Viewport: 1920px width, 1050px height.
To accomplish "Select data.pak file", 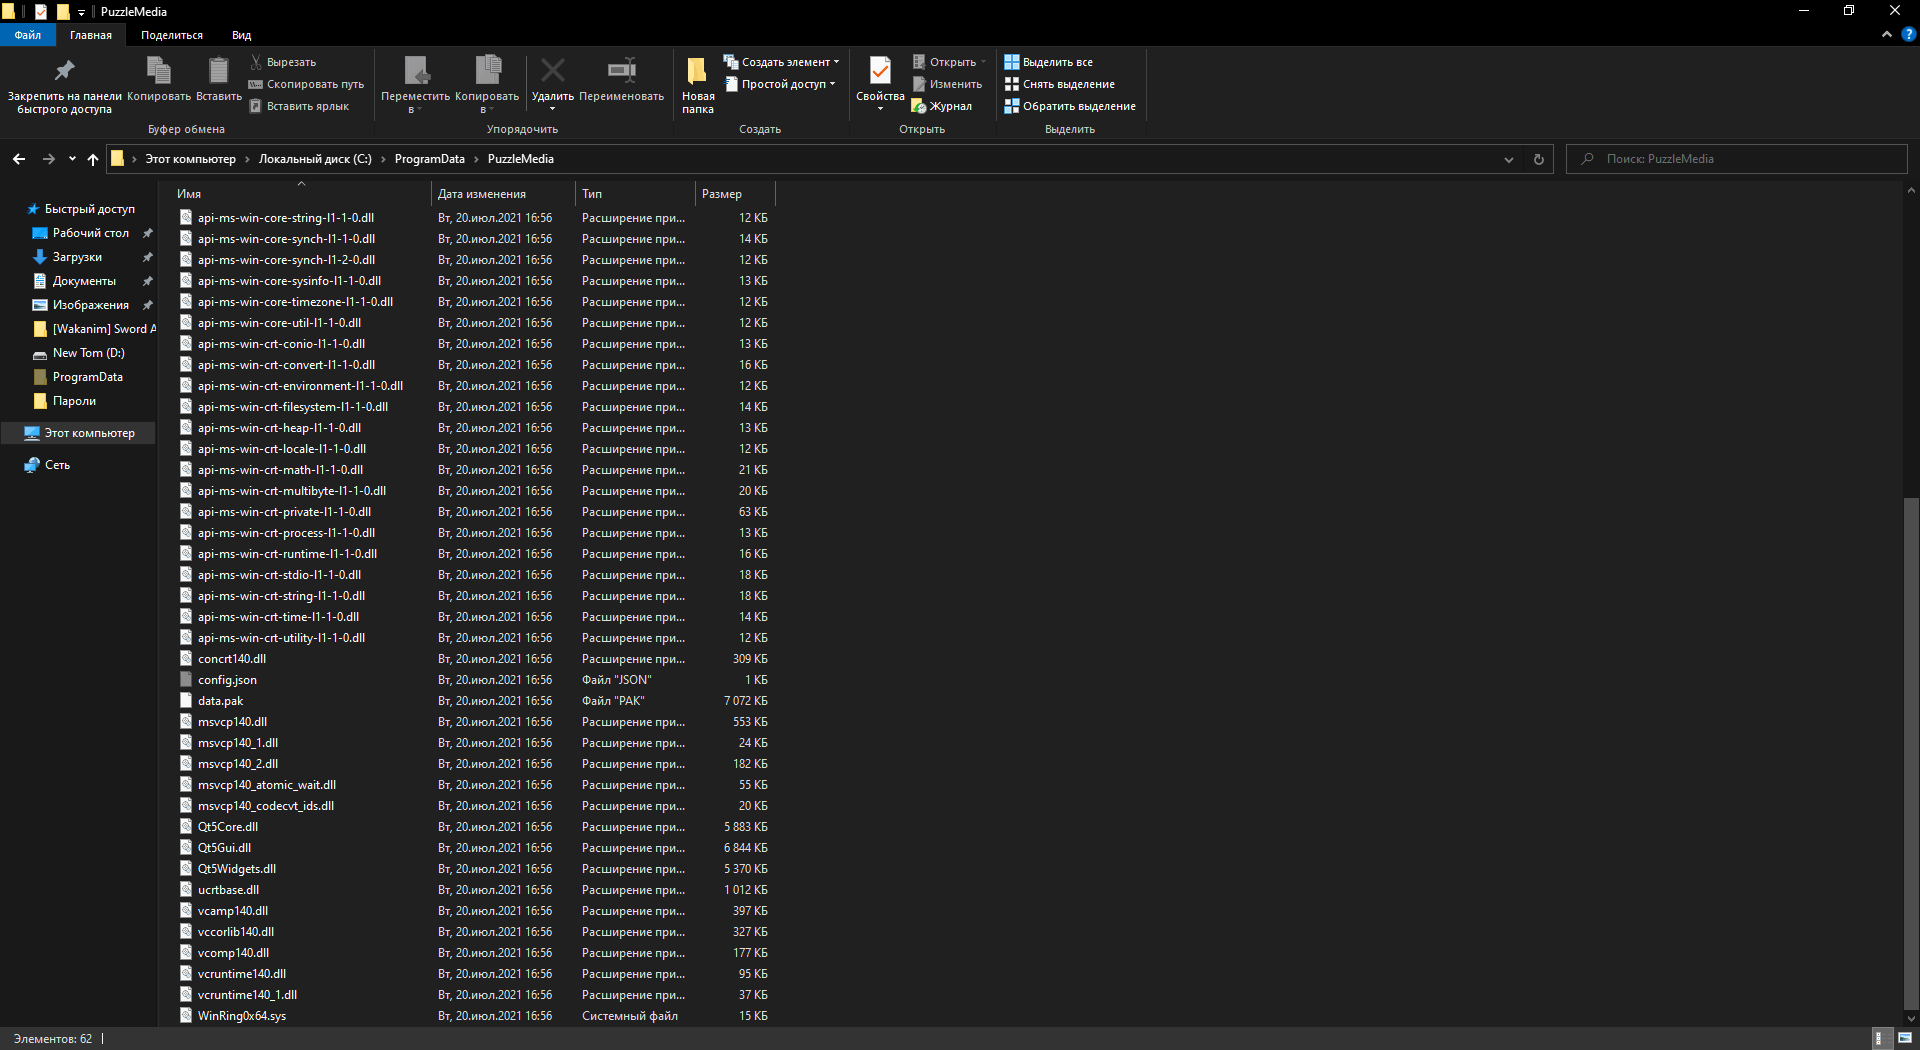I will click(x=220, y=701).
